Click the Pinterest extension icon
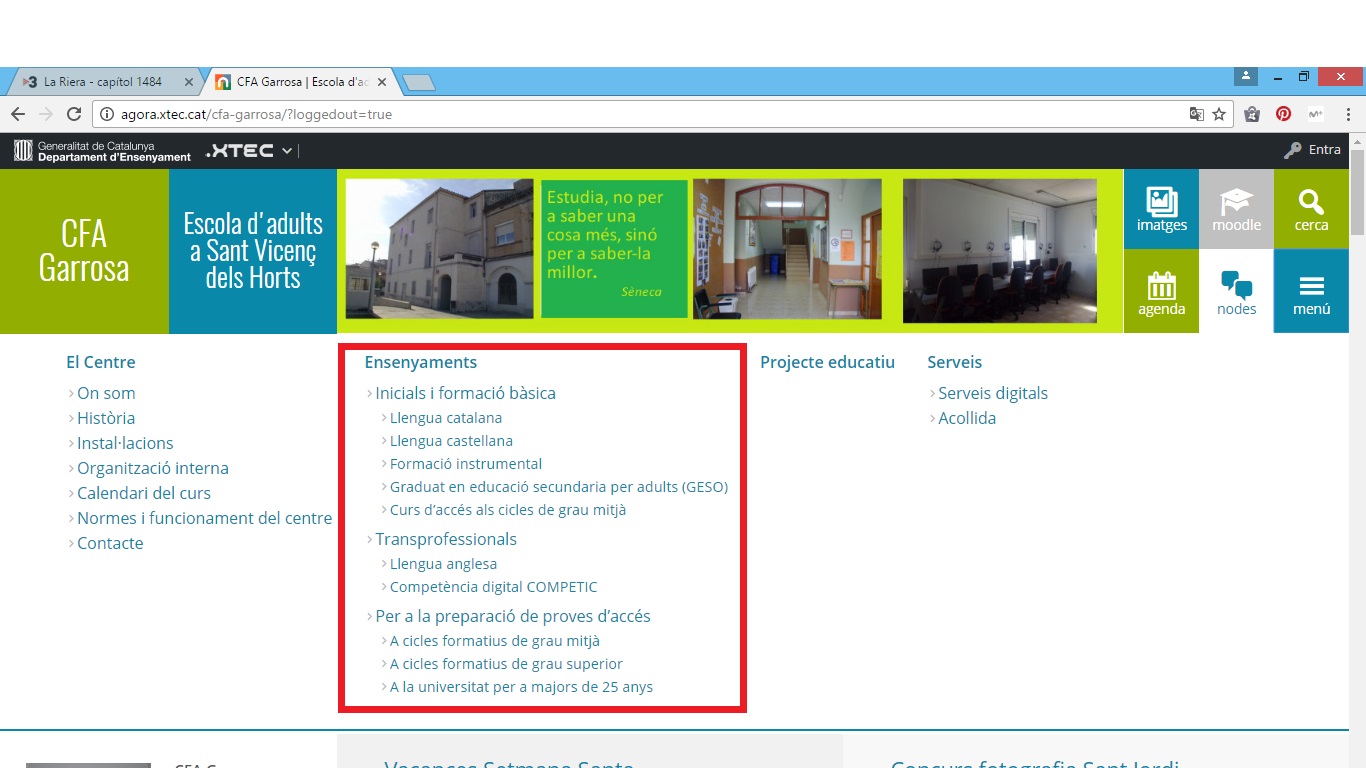This screenshot has width=1366, height=768. pyautogui.click(x=1283, y=114)
